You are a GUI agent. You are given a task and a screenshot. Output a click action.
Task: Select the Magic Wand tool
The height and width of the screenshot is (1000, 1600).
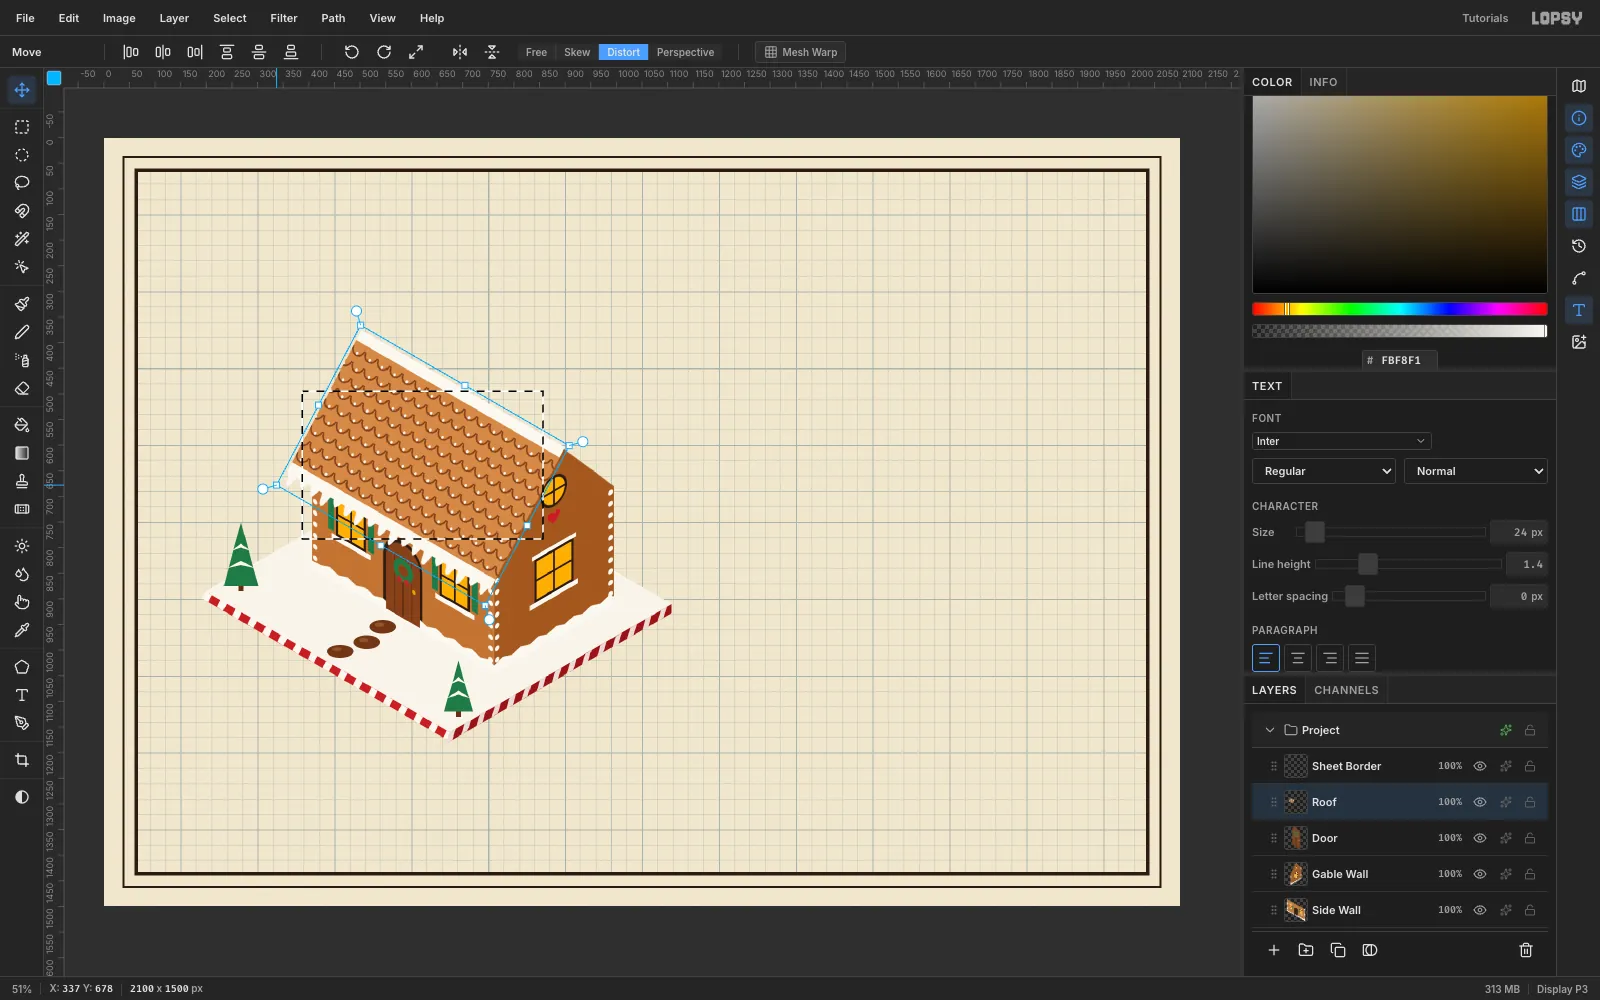point(22,239)
